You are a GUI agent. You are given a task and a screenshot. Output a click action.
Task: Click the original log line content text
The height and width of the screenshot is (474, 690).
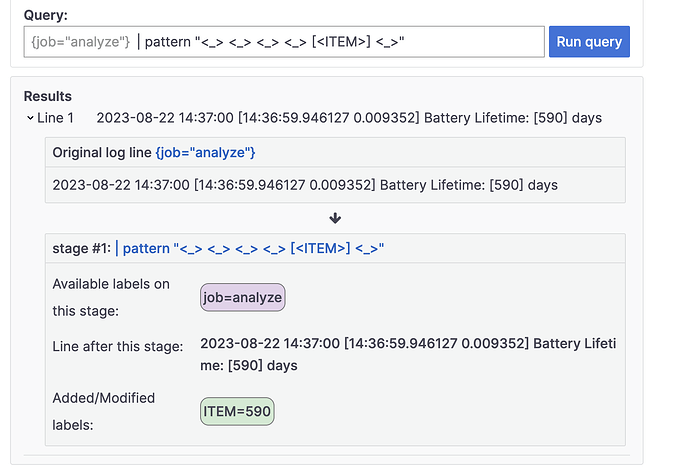304,185
